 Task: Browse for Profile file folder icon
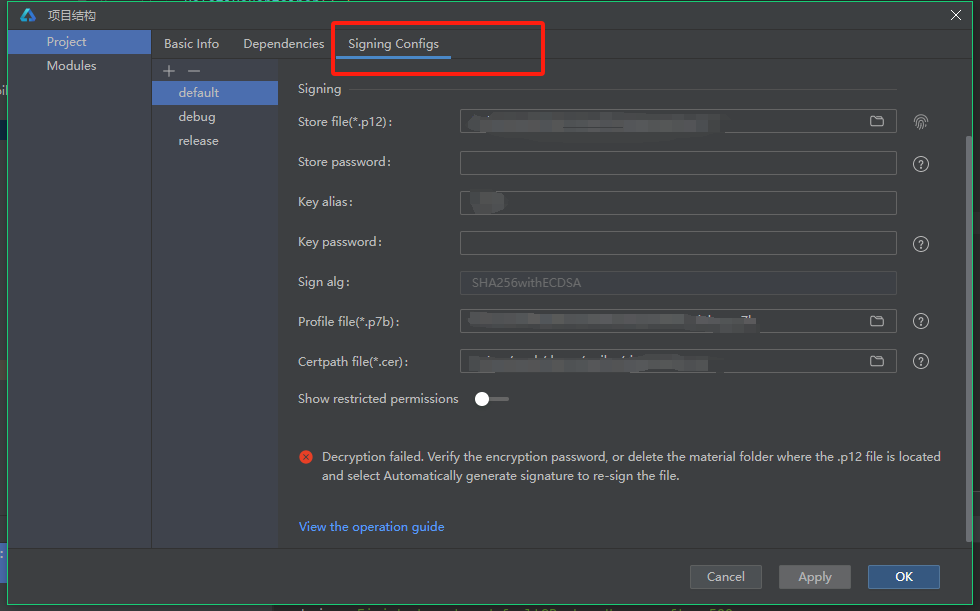coord(877,321)
